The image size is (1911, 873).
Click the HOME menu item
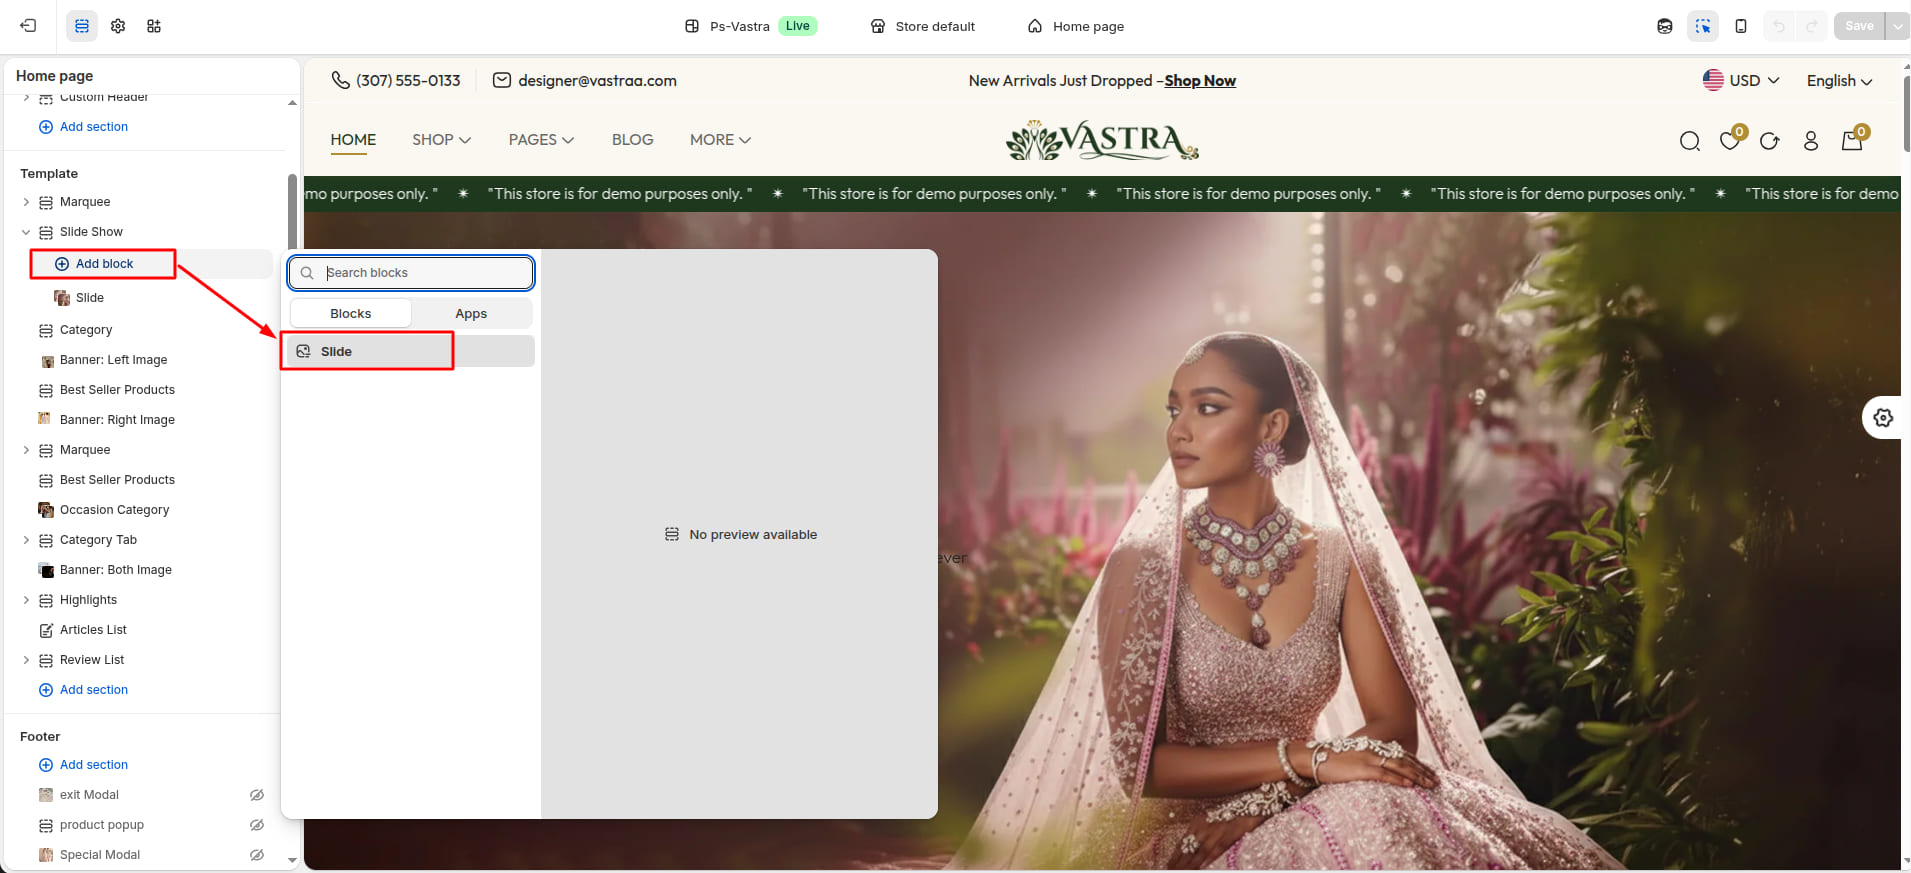tap(354, 140)
